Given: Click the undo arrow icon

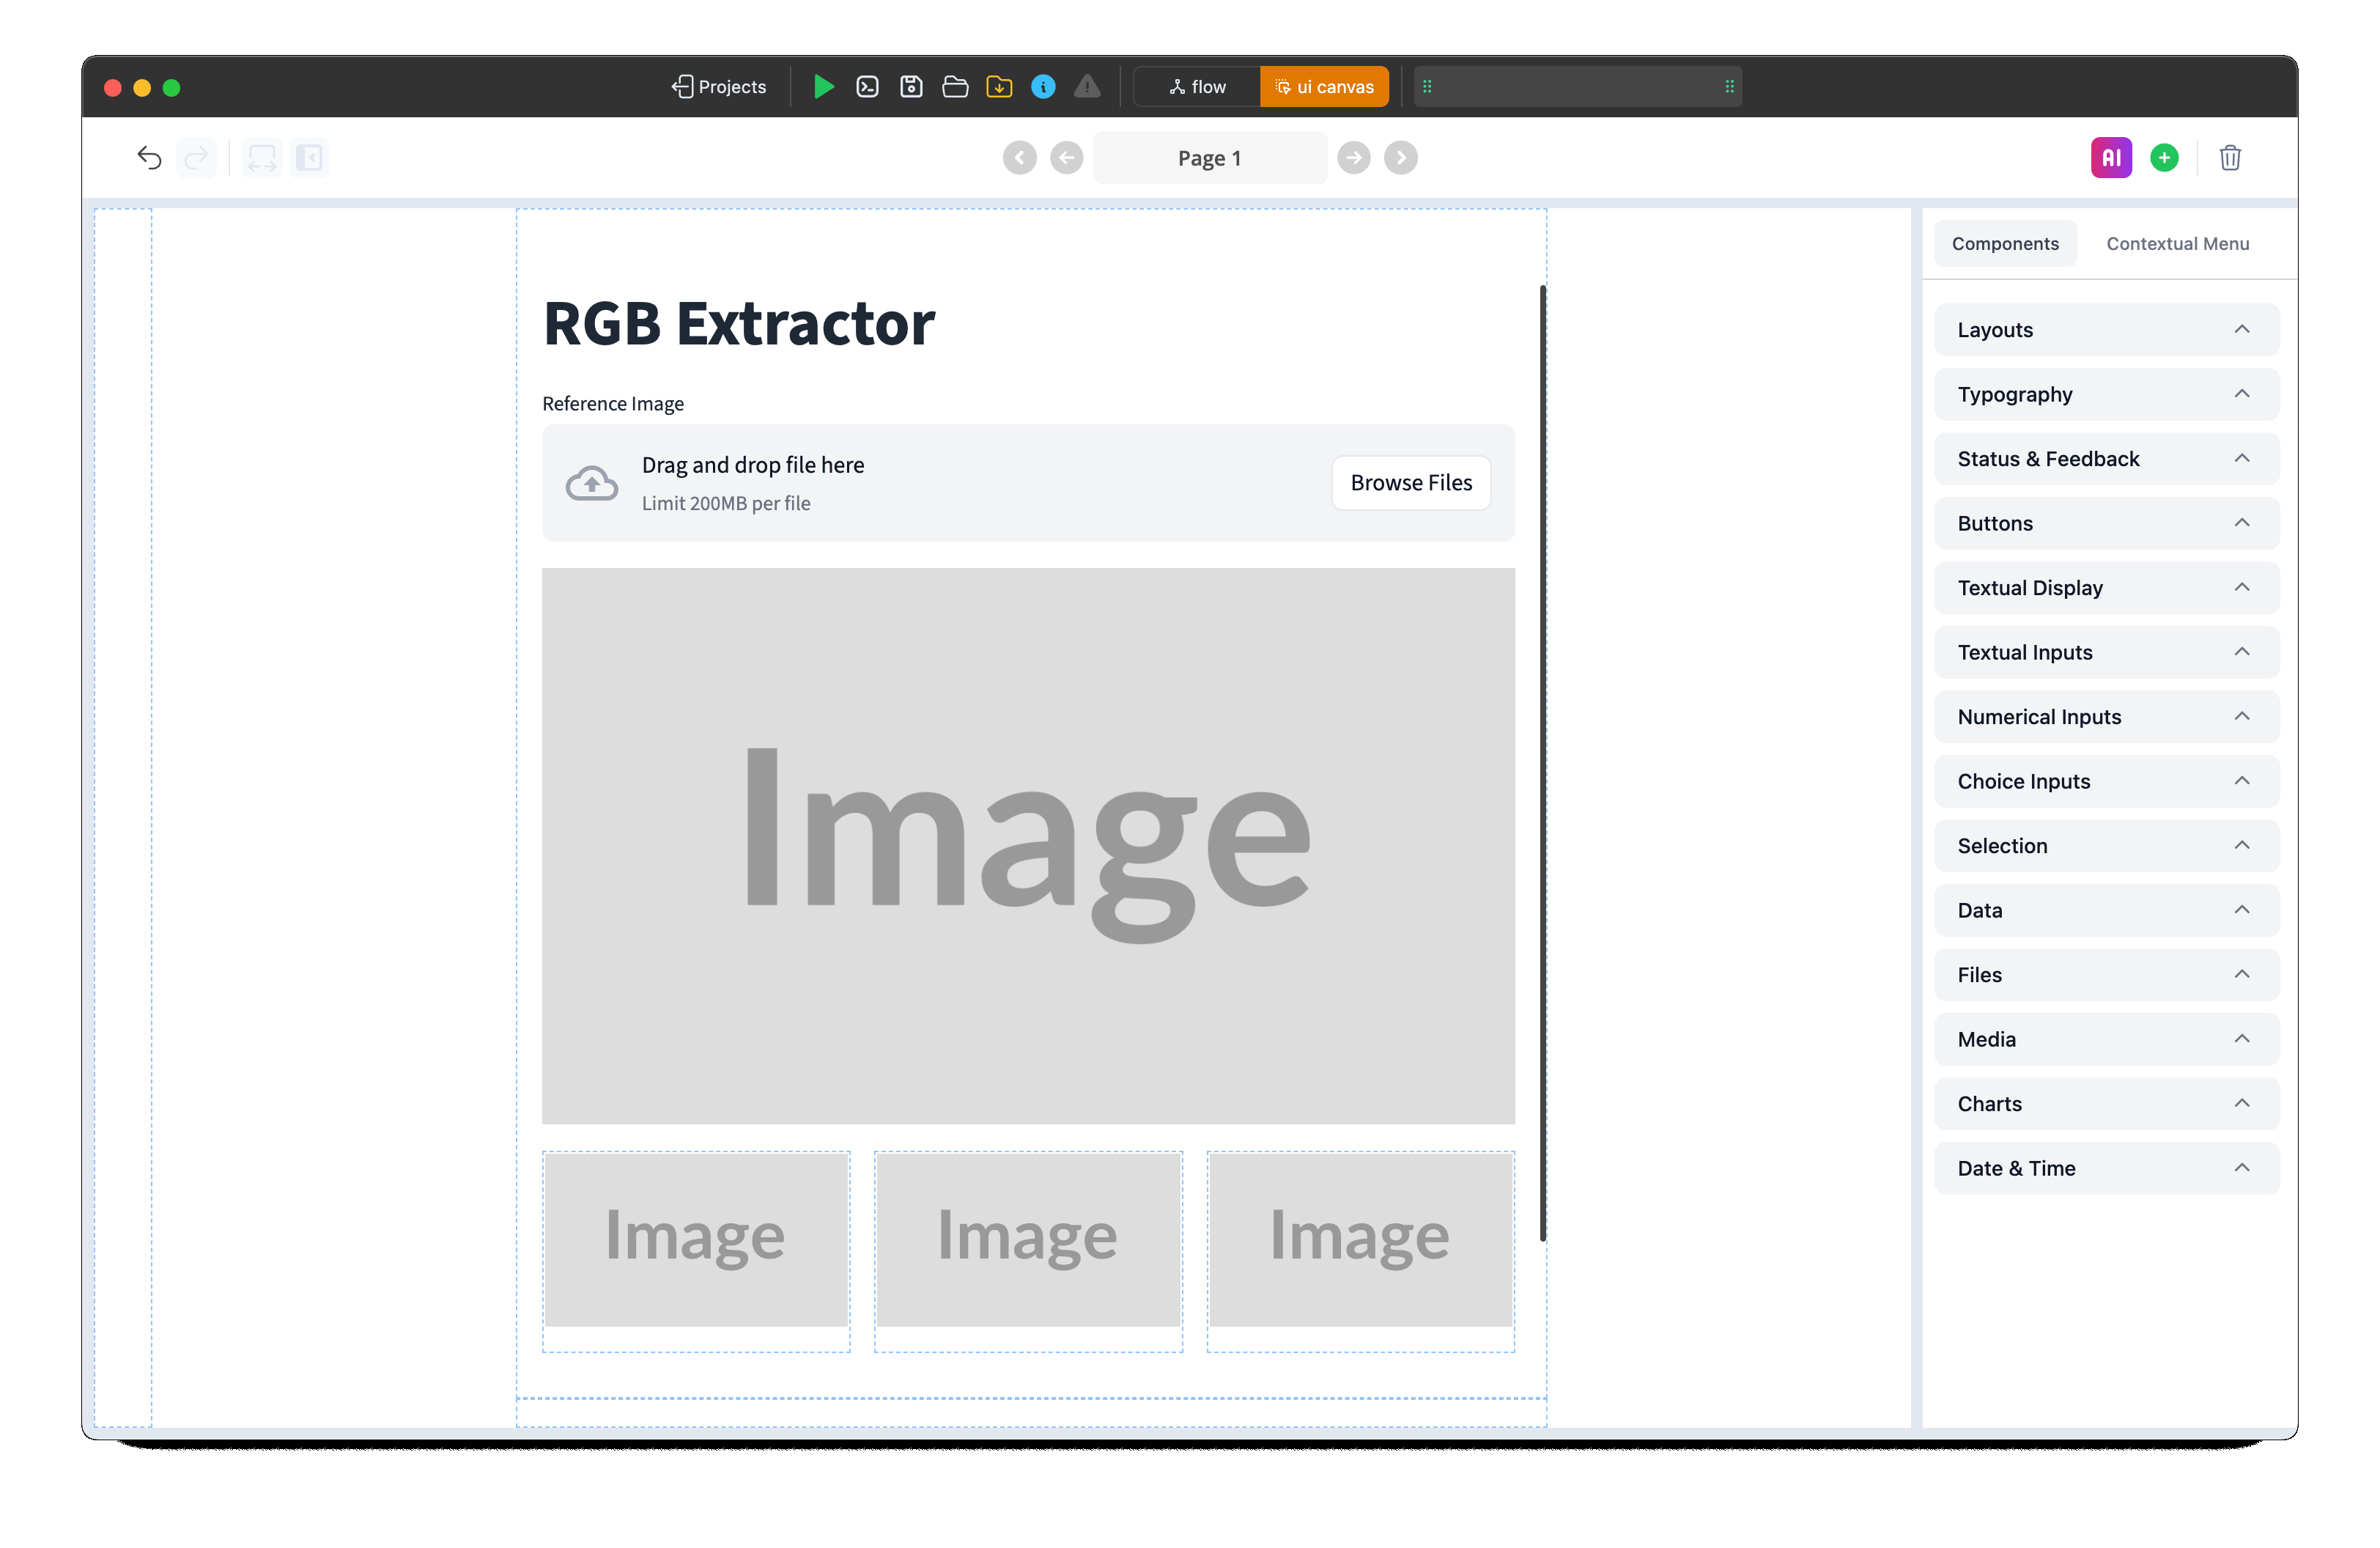Looking at the screenshot, I should click(x=149, y=158).
